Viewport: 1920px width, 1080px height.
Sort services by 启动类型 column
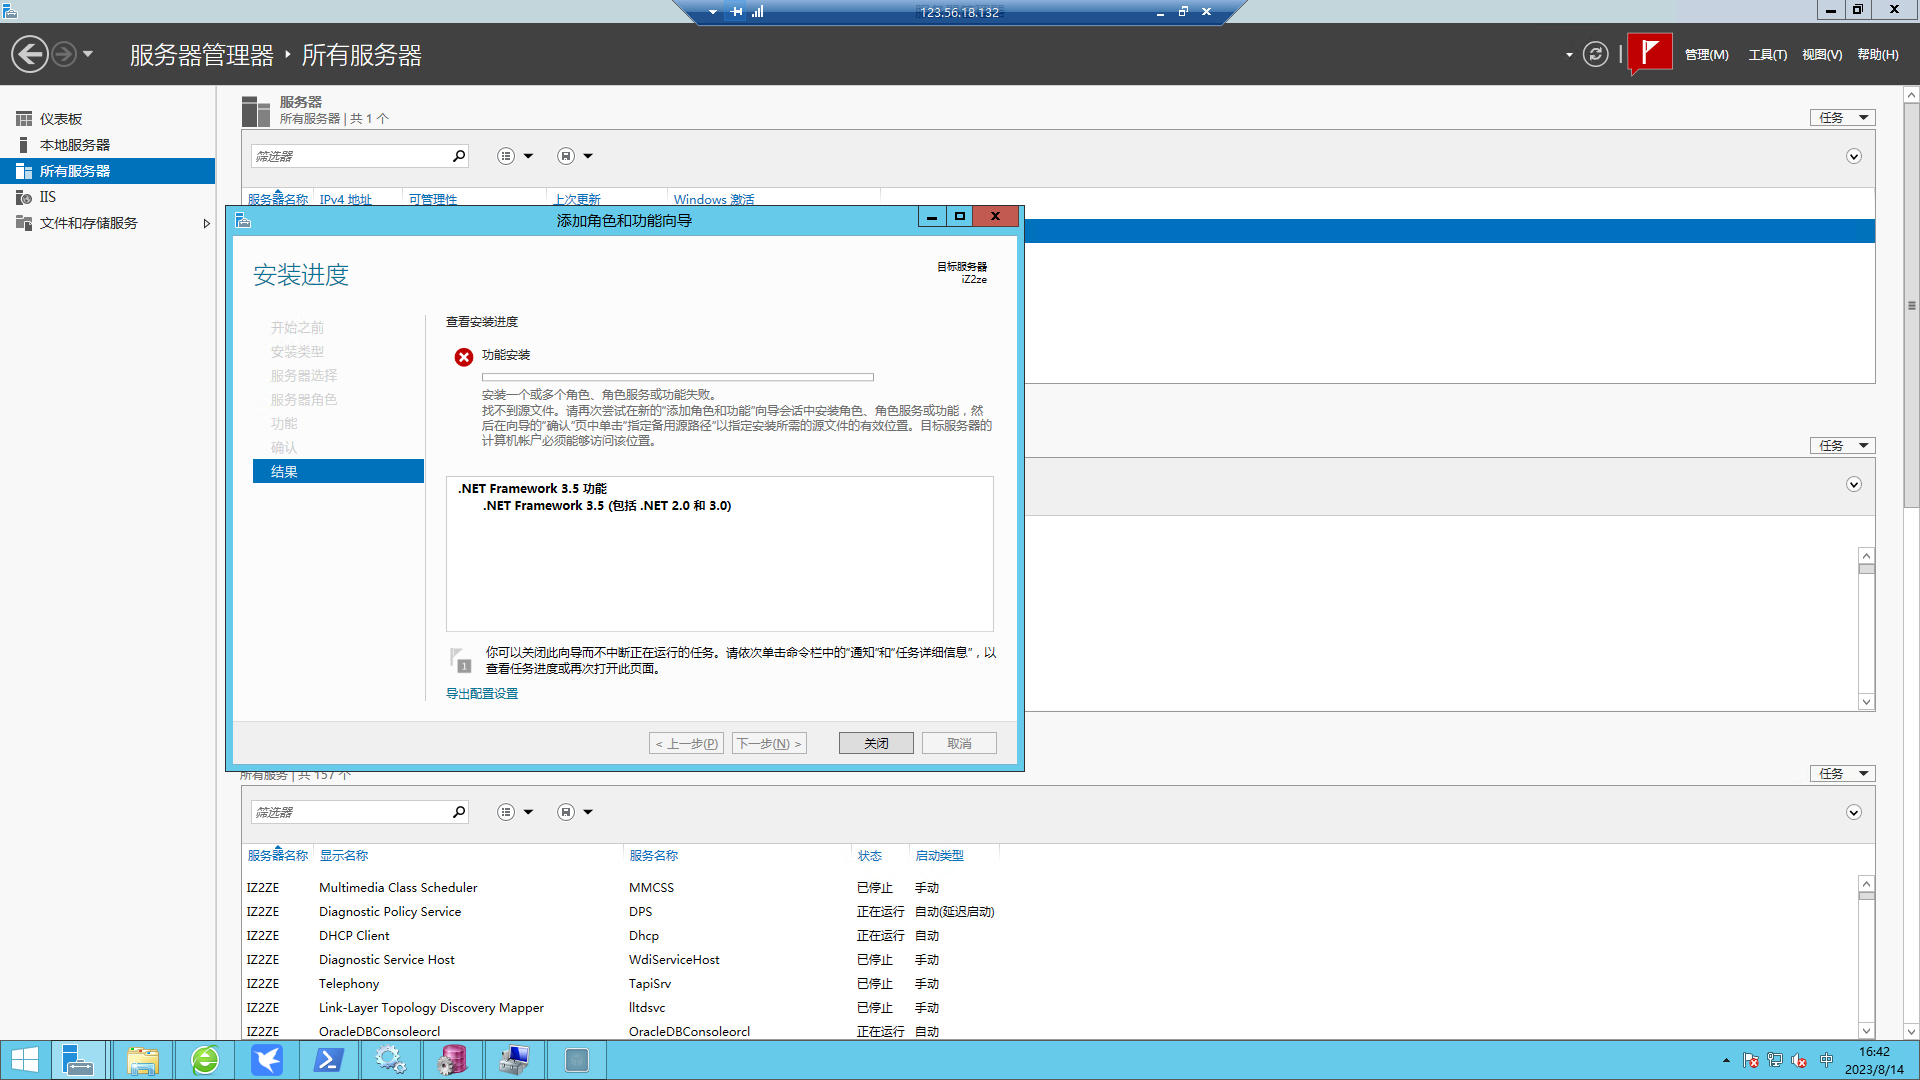(x=939, y=856)
